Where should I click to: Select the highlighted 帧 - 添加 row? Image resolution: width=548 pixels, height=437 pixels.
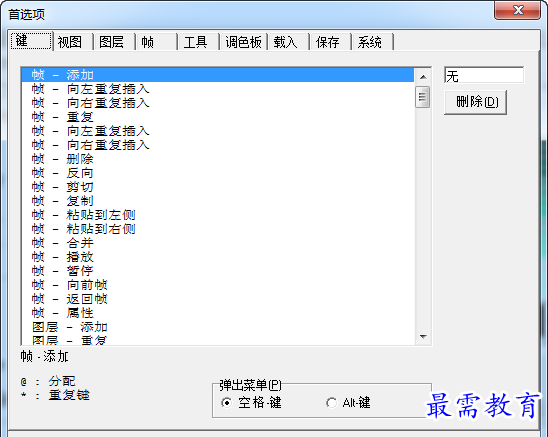[218, 75]
